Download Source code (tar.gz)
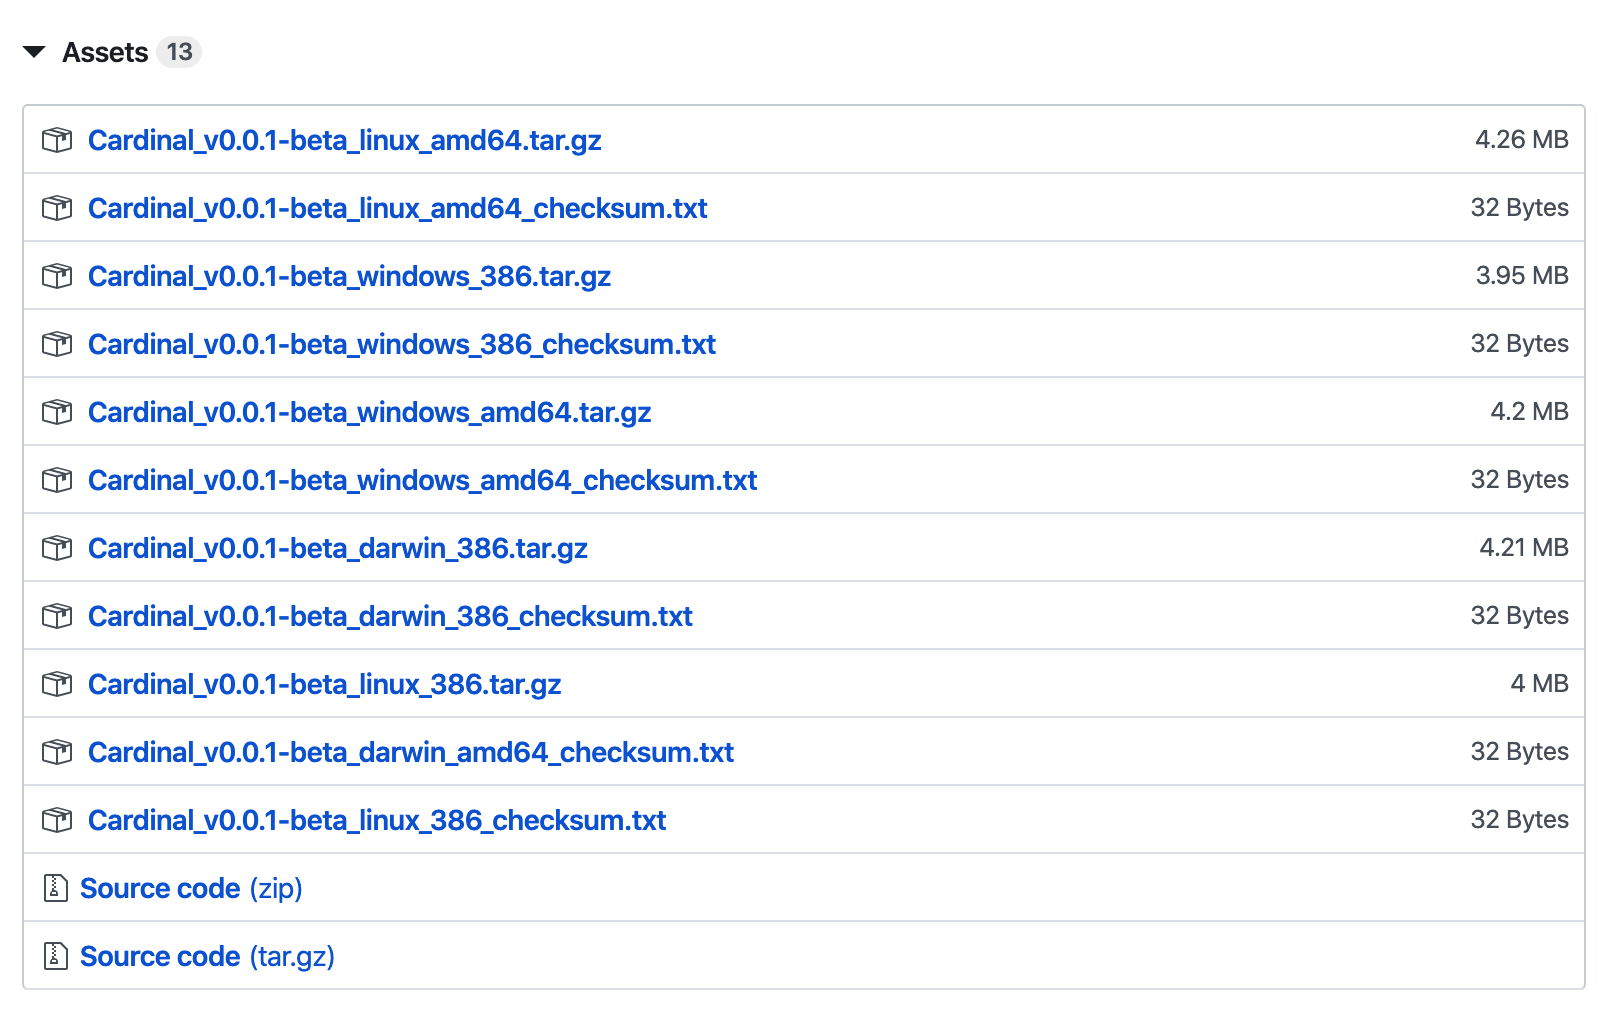1604x1014 pixels. [x=206, y=956]
